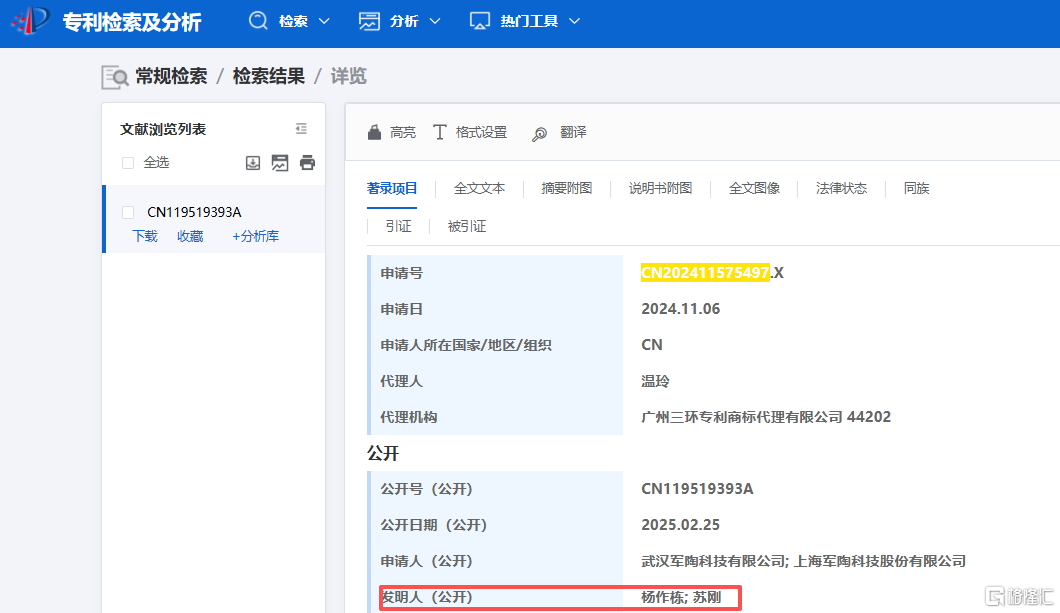The image size is (1060, 613).
Task: Click the application date 2024.11.06
Action: pos(681,309)
